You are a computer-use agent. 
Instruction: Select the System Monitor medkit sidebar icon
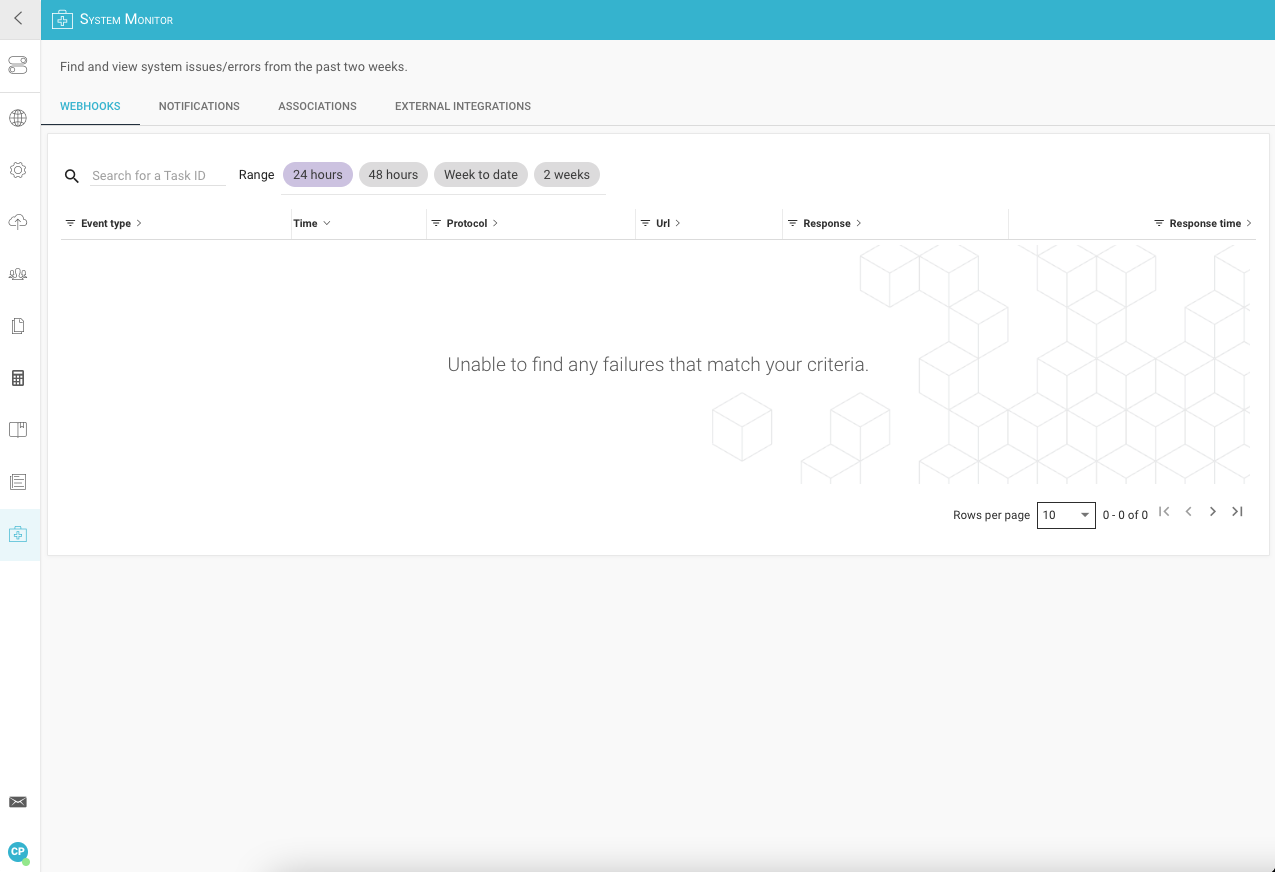pos(18,534)
